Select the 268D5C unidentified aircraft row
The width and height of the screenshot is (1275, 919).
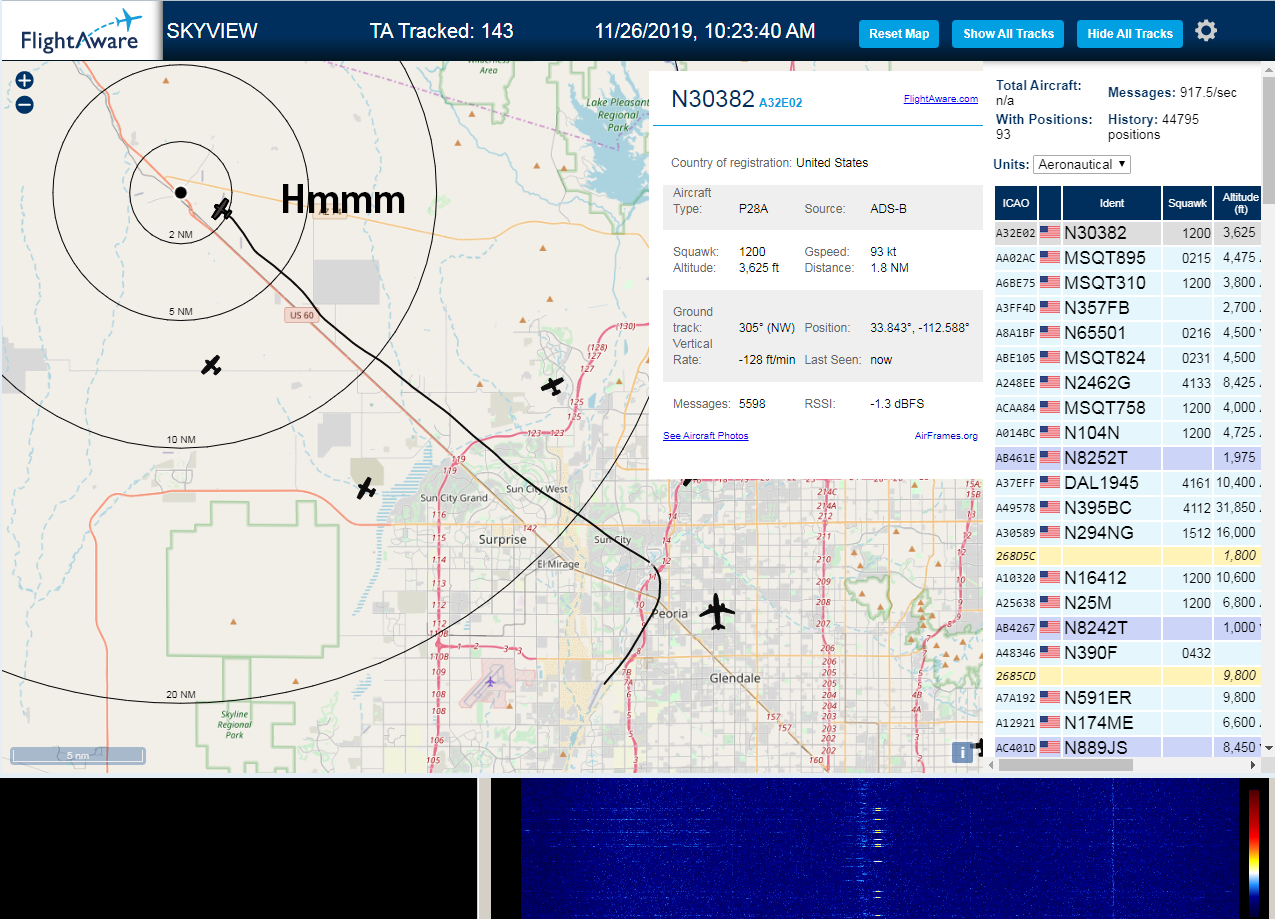coord(1128,556)
